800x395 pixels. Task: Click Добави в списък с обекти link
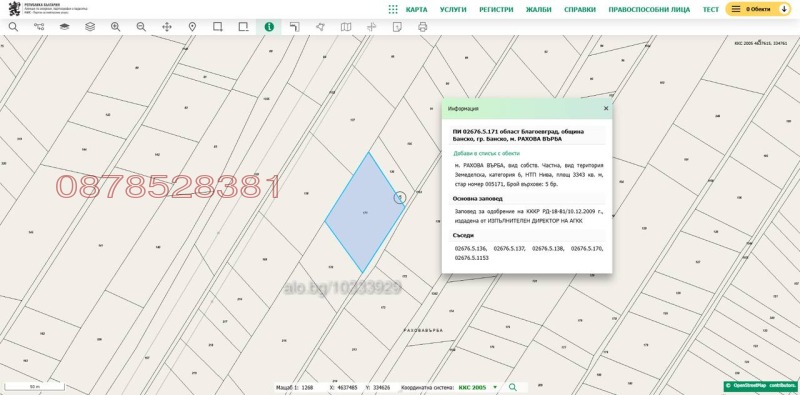pyautogui.click(x=486, y=153)
